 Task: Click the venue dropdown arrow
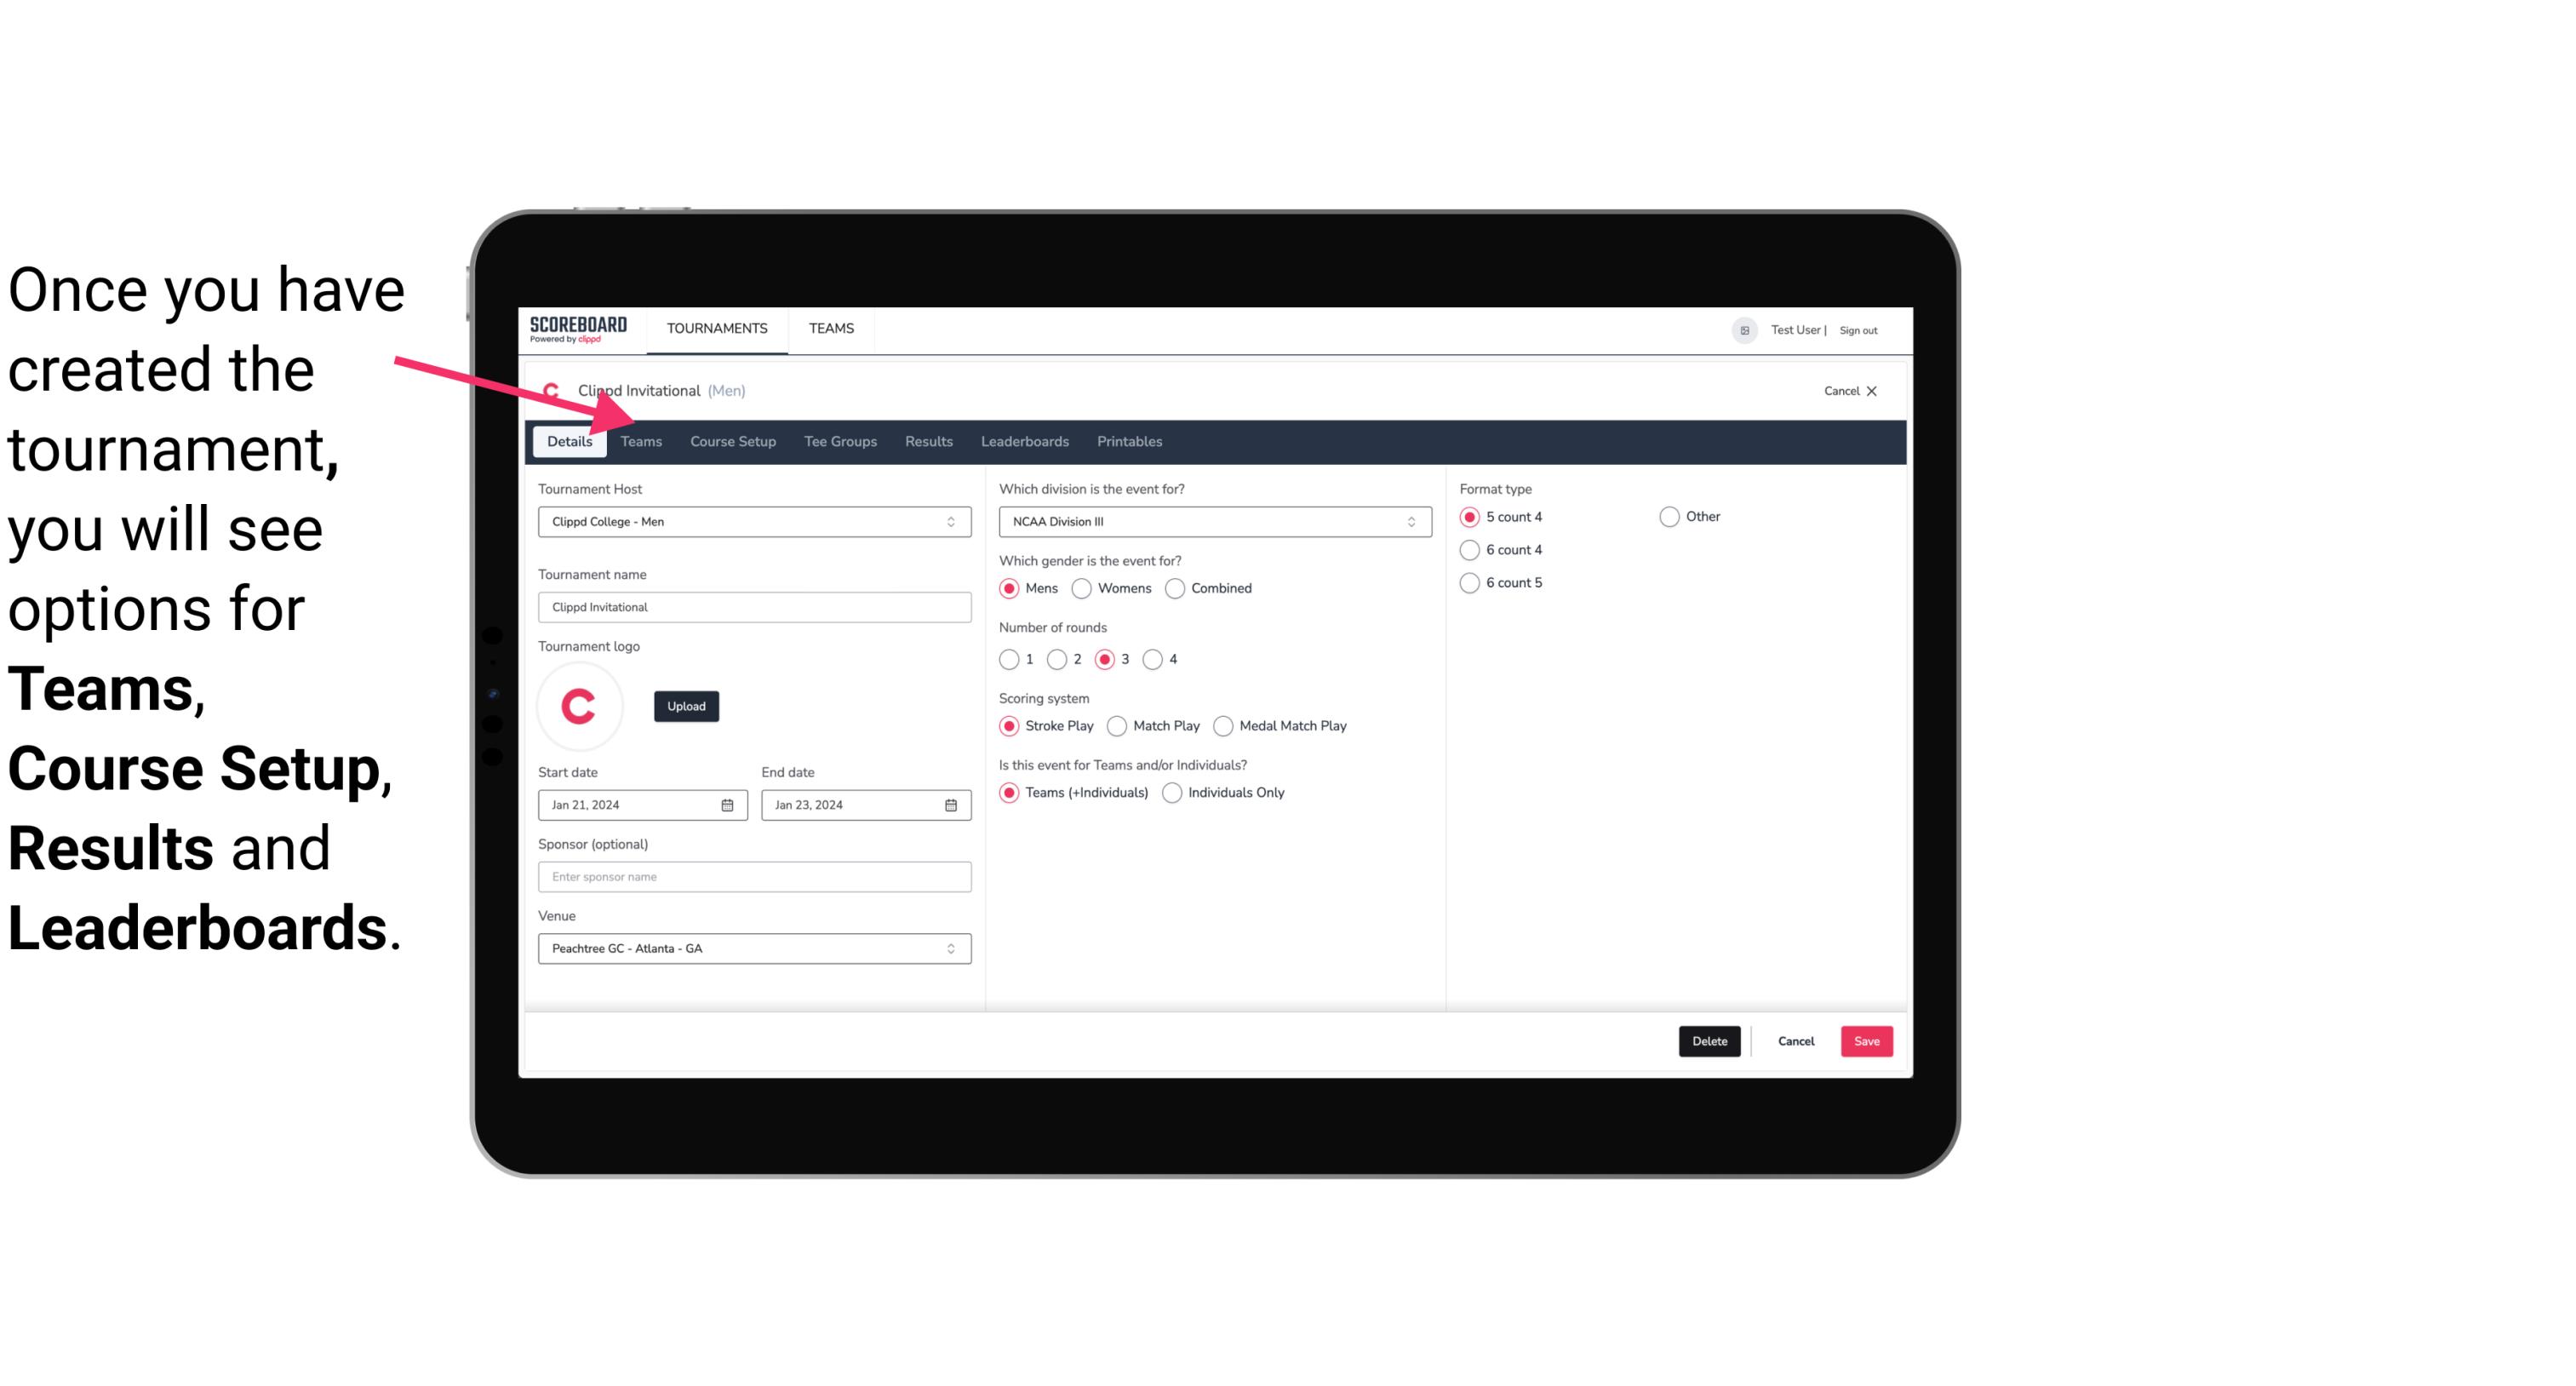(x=953, y=948)
